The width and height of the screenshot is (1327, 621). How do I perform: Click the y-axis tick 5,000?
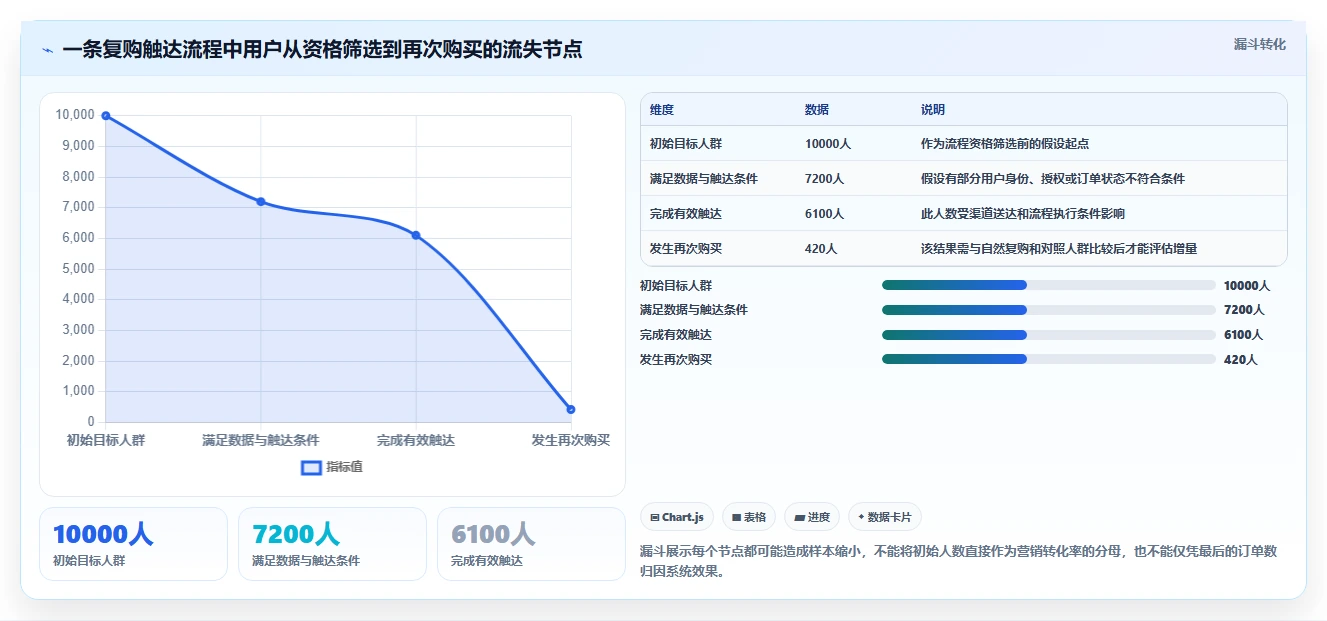78,268
